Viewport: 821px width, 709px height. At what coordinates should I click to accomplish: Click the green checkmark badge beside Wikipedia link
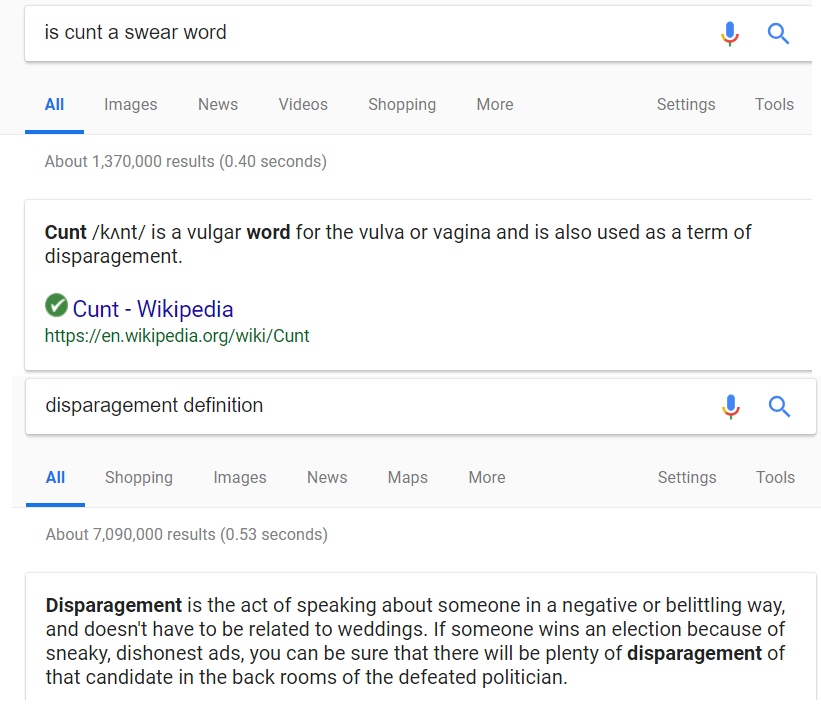(x=56, y=305)
